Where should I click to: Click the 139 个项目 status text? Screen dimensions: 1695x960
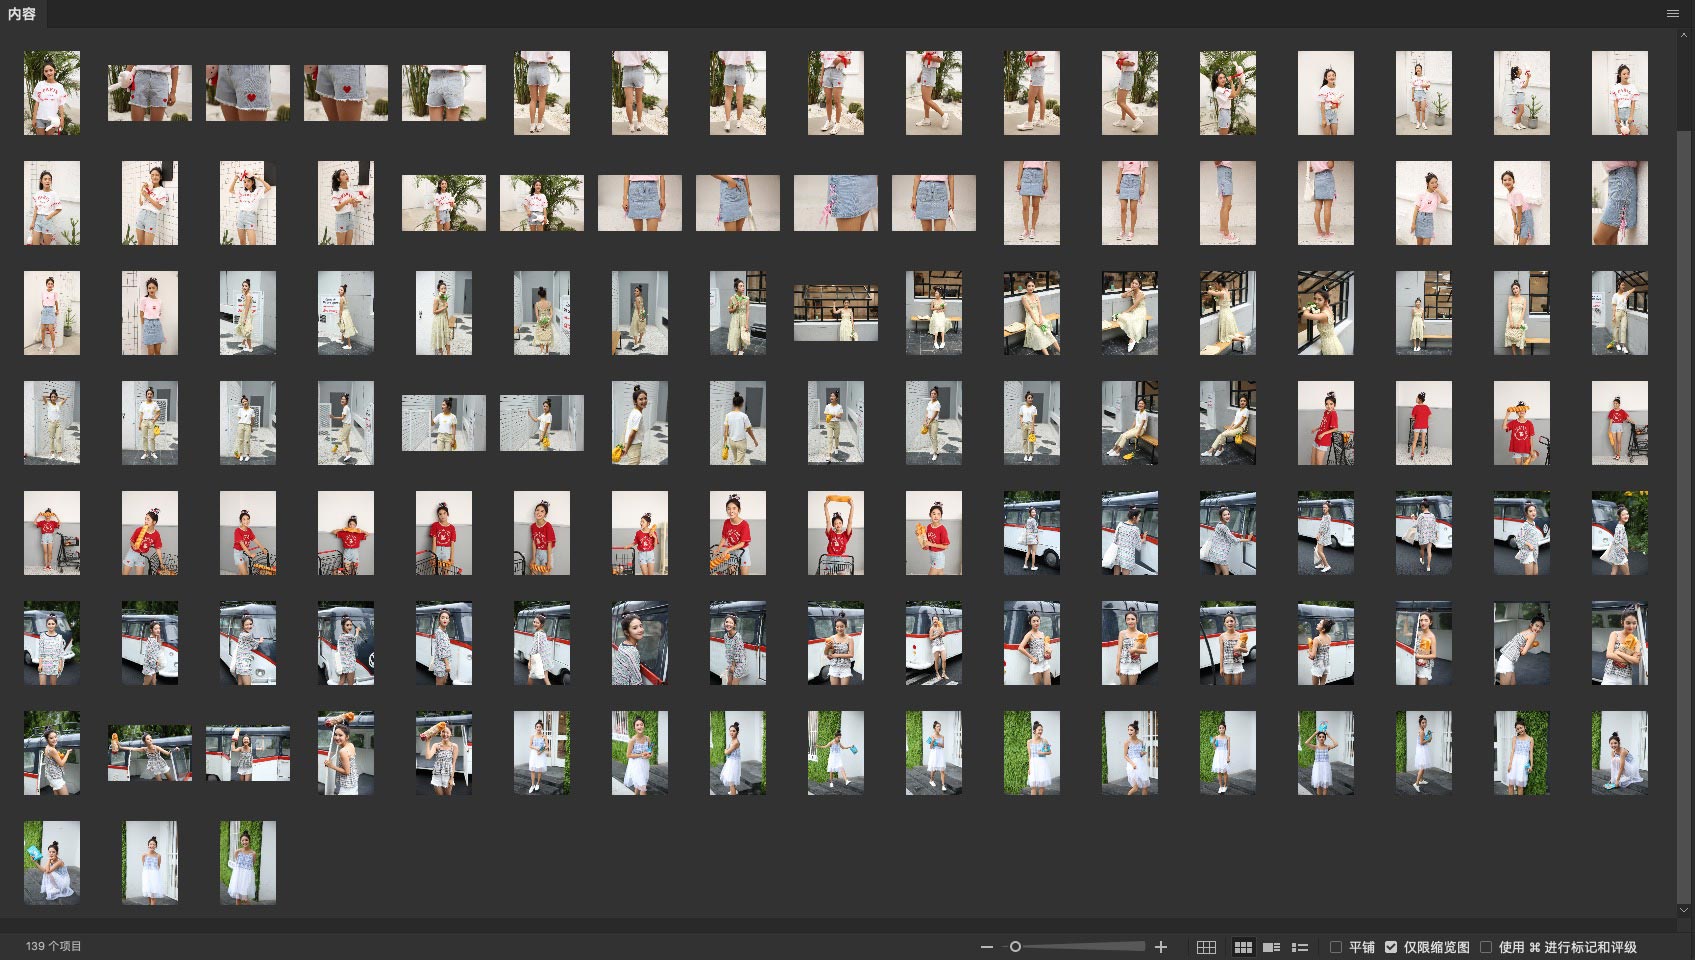pos(54,946)
